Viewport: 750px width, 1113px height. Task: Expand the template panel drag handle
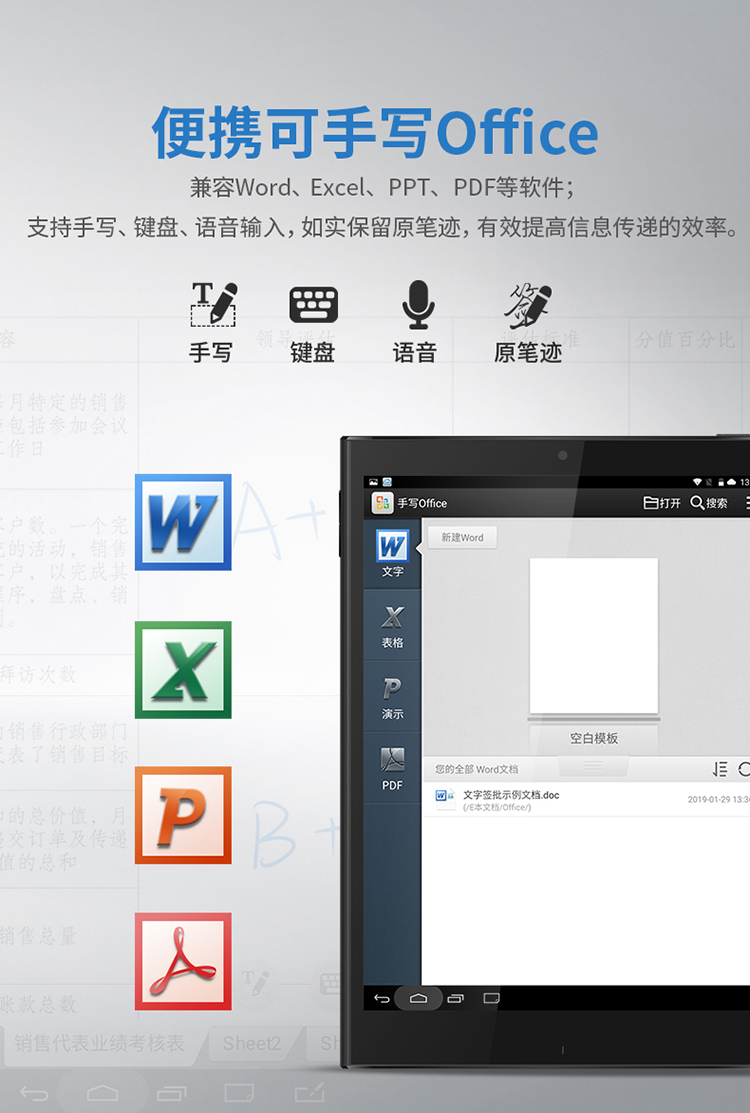[x=594, y=766]
